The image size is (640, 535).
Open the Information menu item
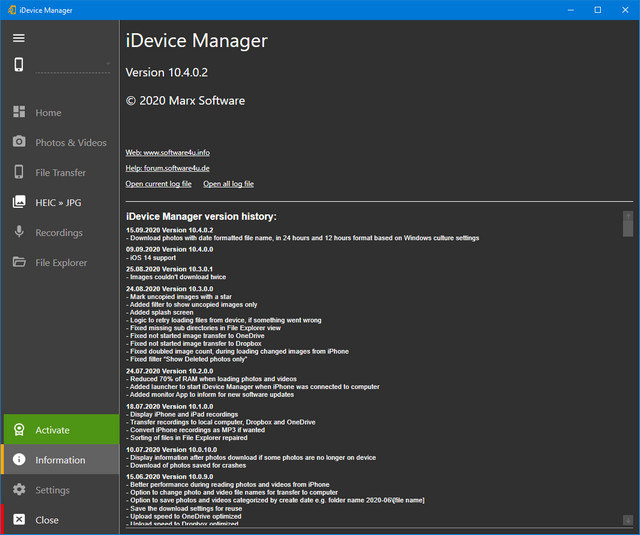tap(60, 460)
